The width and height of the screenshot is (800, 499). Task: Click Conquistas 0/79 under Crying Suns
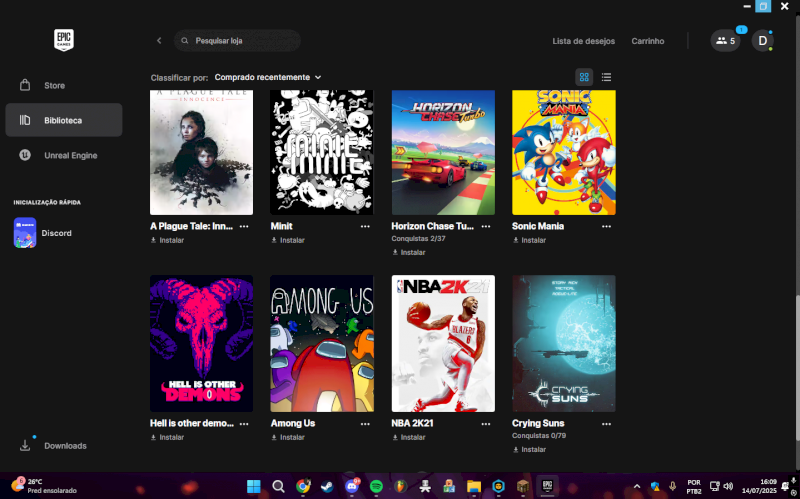point(539,436)
